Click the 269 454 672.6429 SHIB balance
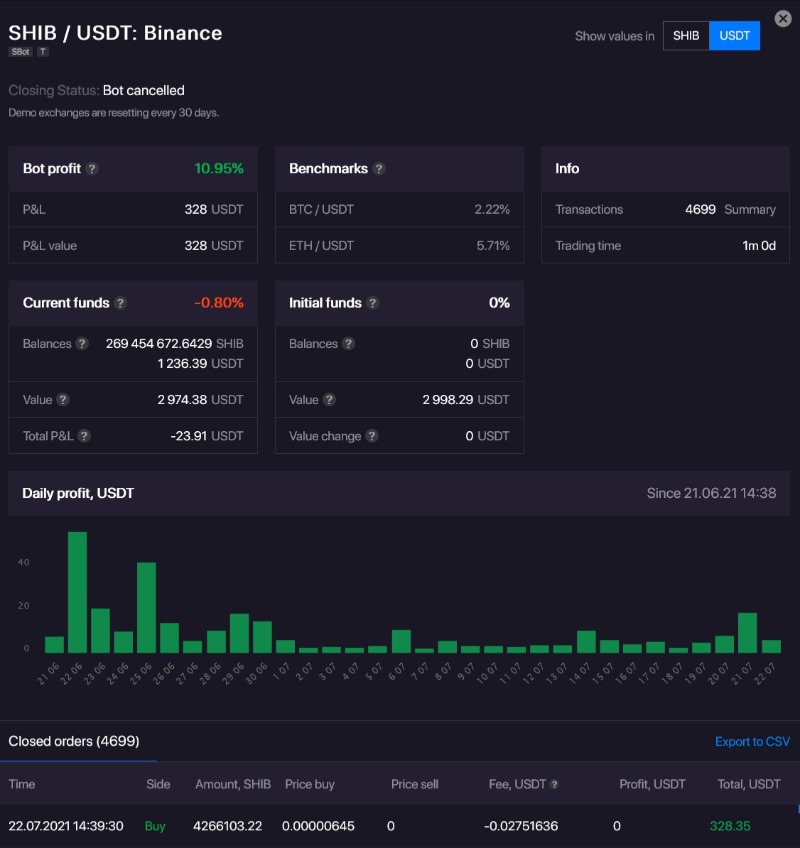The width and height of the screenshot is (800, 848). pos(175,343)
